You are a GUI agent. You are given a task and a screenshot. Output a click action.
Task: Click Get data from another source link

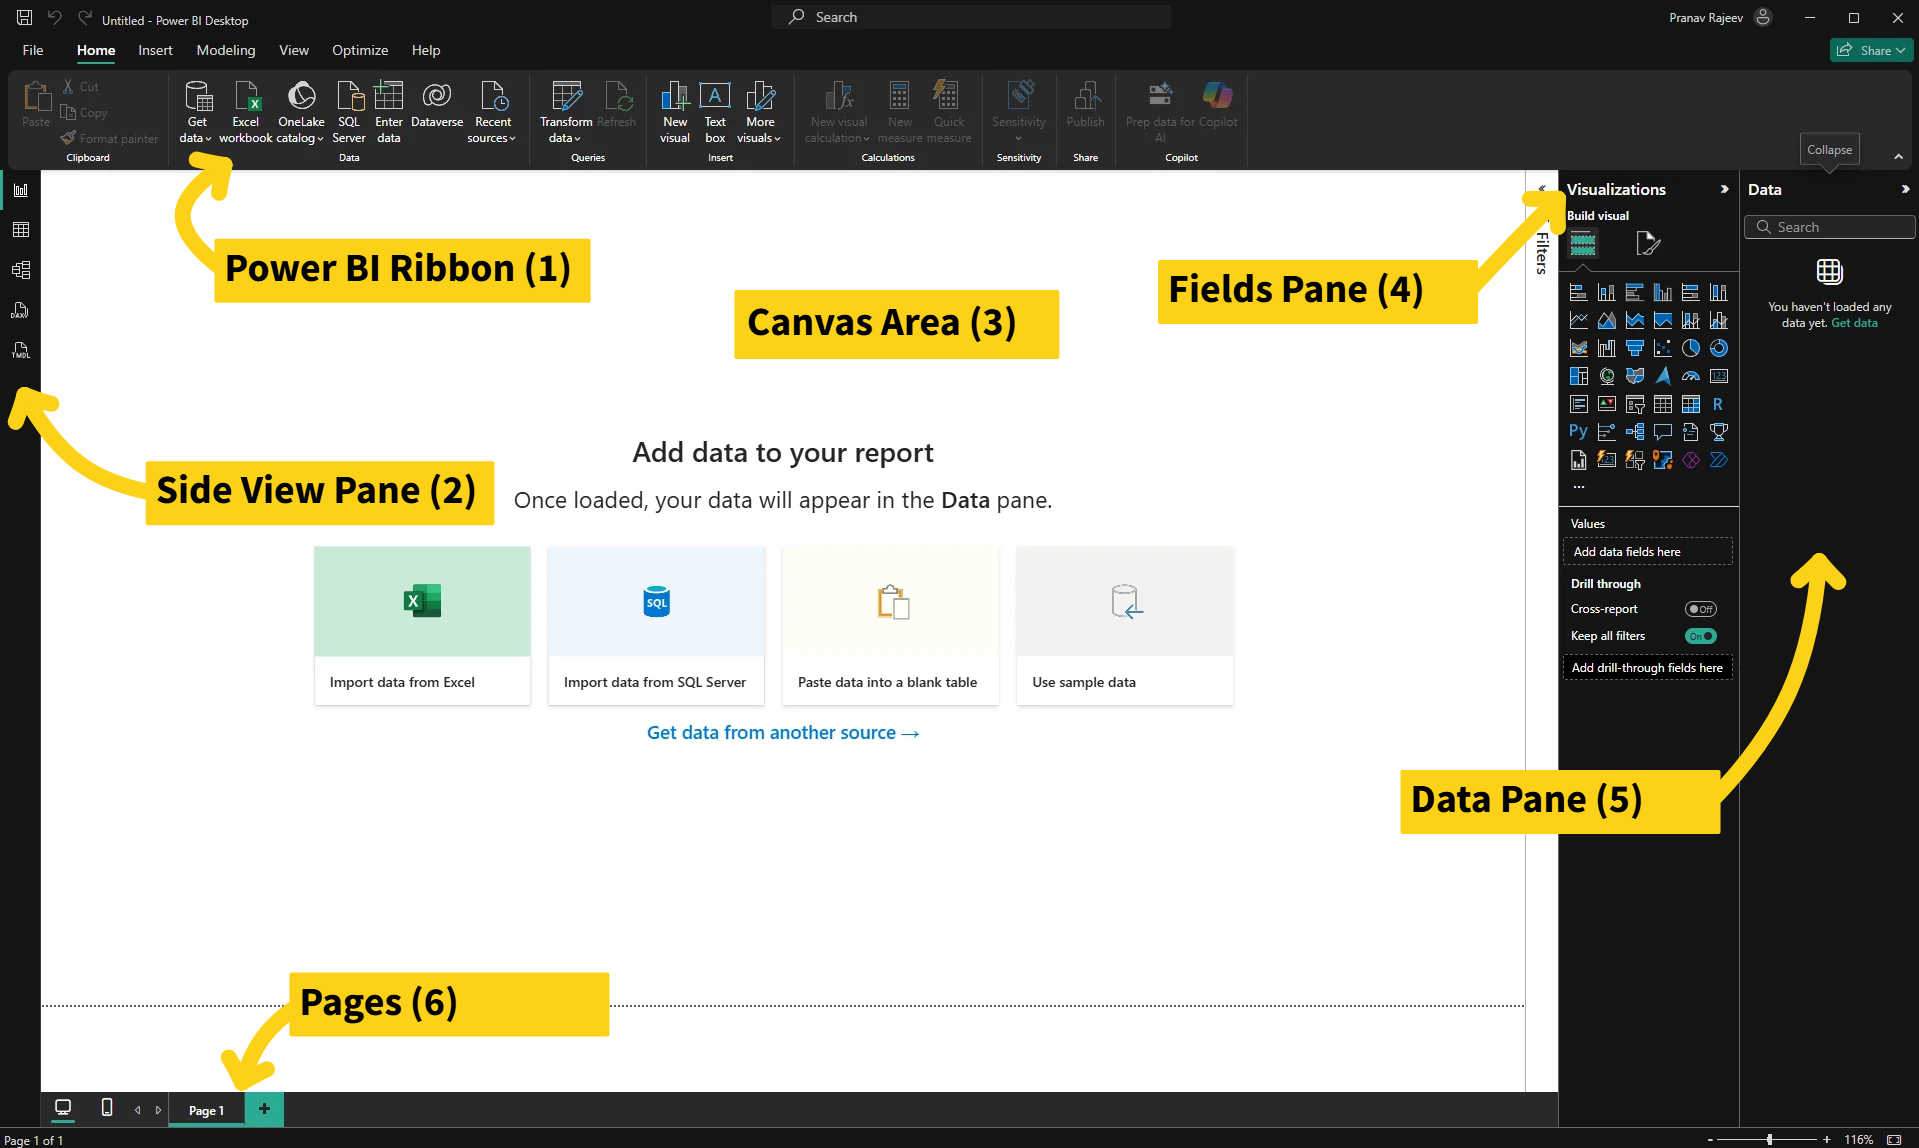click(x=782, y=733)
